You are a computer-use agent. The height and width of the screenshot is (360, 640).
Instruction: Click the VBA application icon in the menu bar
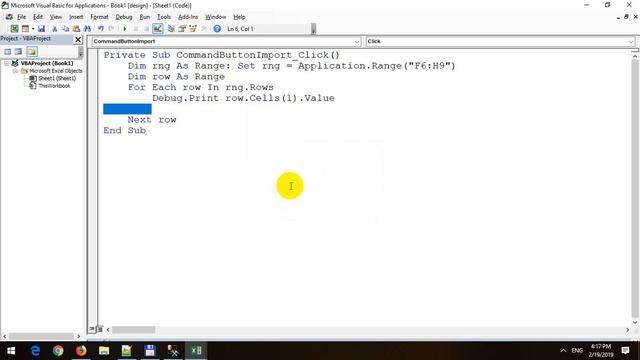tap(9, 17)
